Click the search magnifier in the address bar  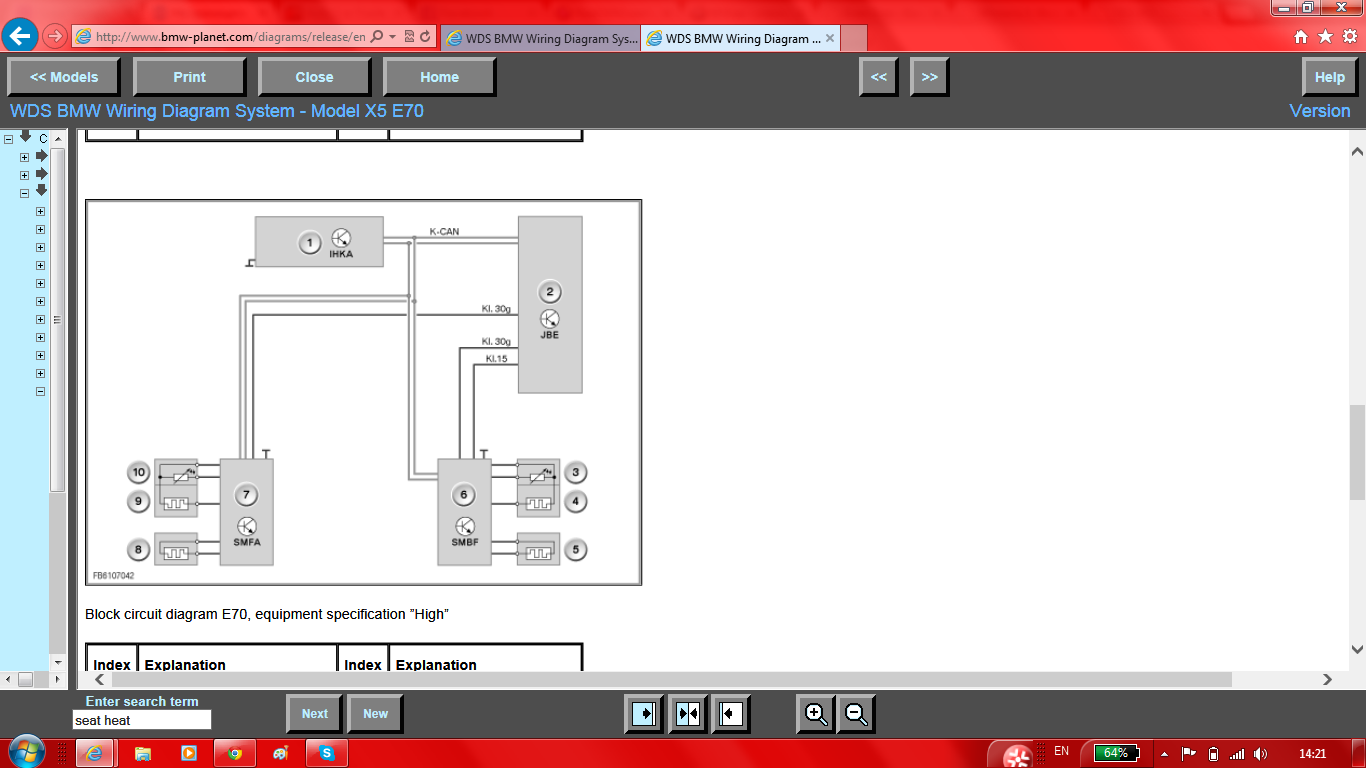(377, 37)
